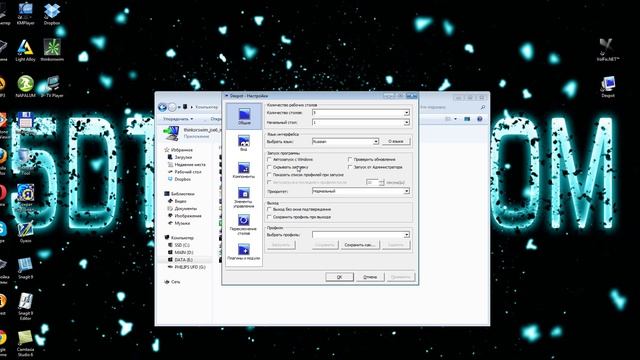This screenshot has width=640, height=360.
Task: Open IP-TV Player desktop shortcut
Action: coord(52,86)
